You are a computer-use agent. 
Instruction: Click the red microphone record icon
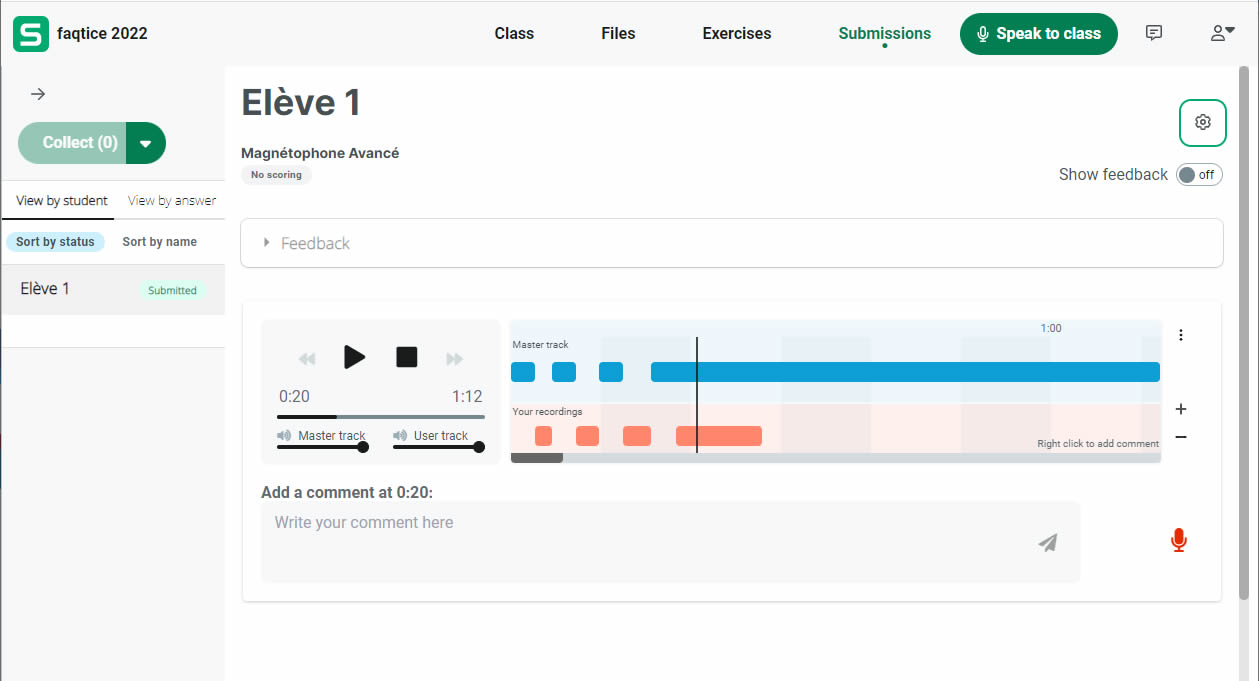tap(1179, 541)
